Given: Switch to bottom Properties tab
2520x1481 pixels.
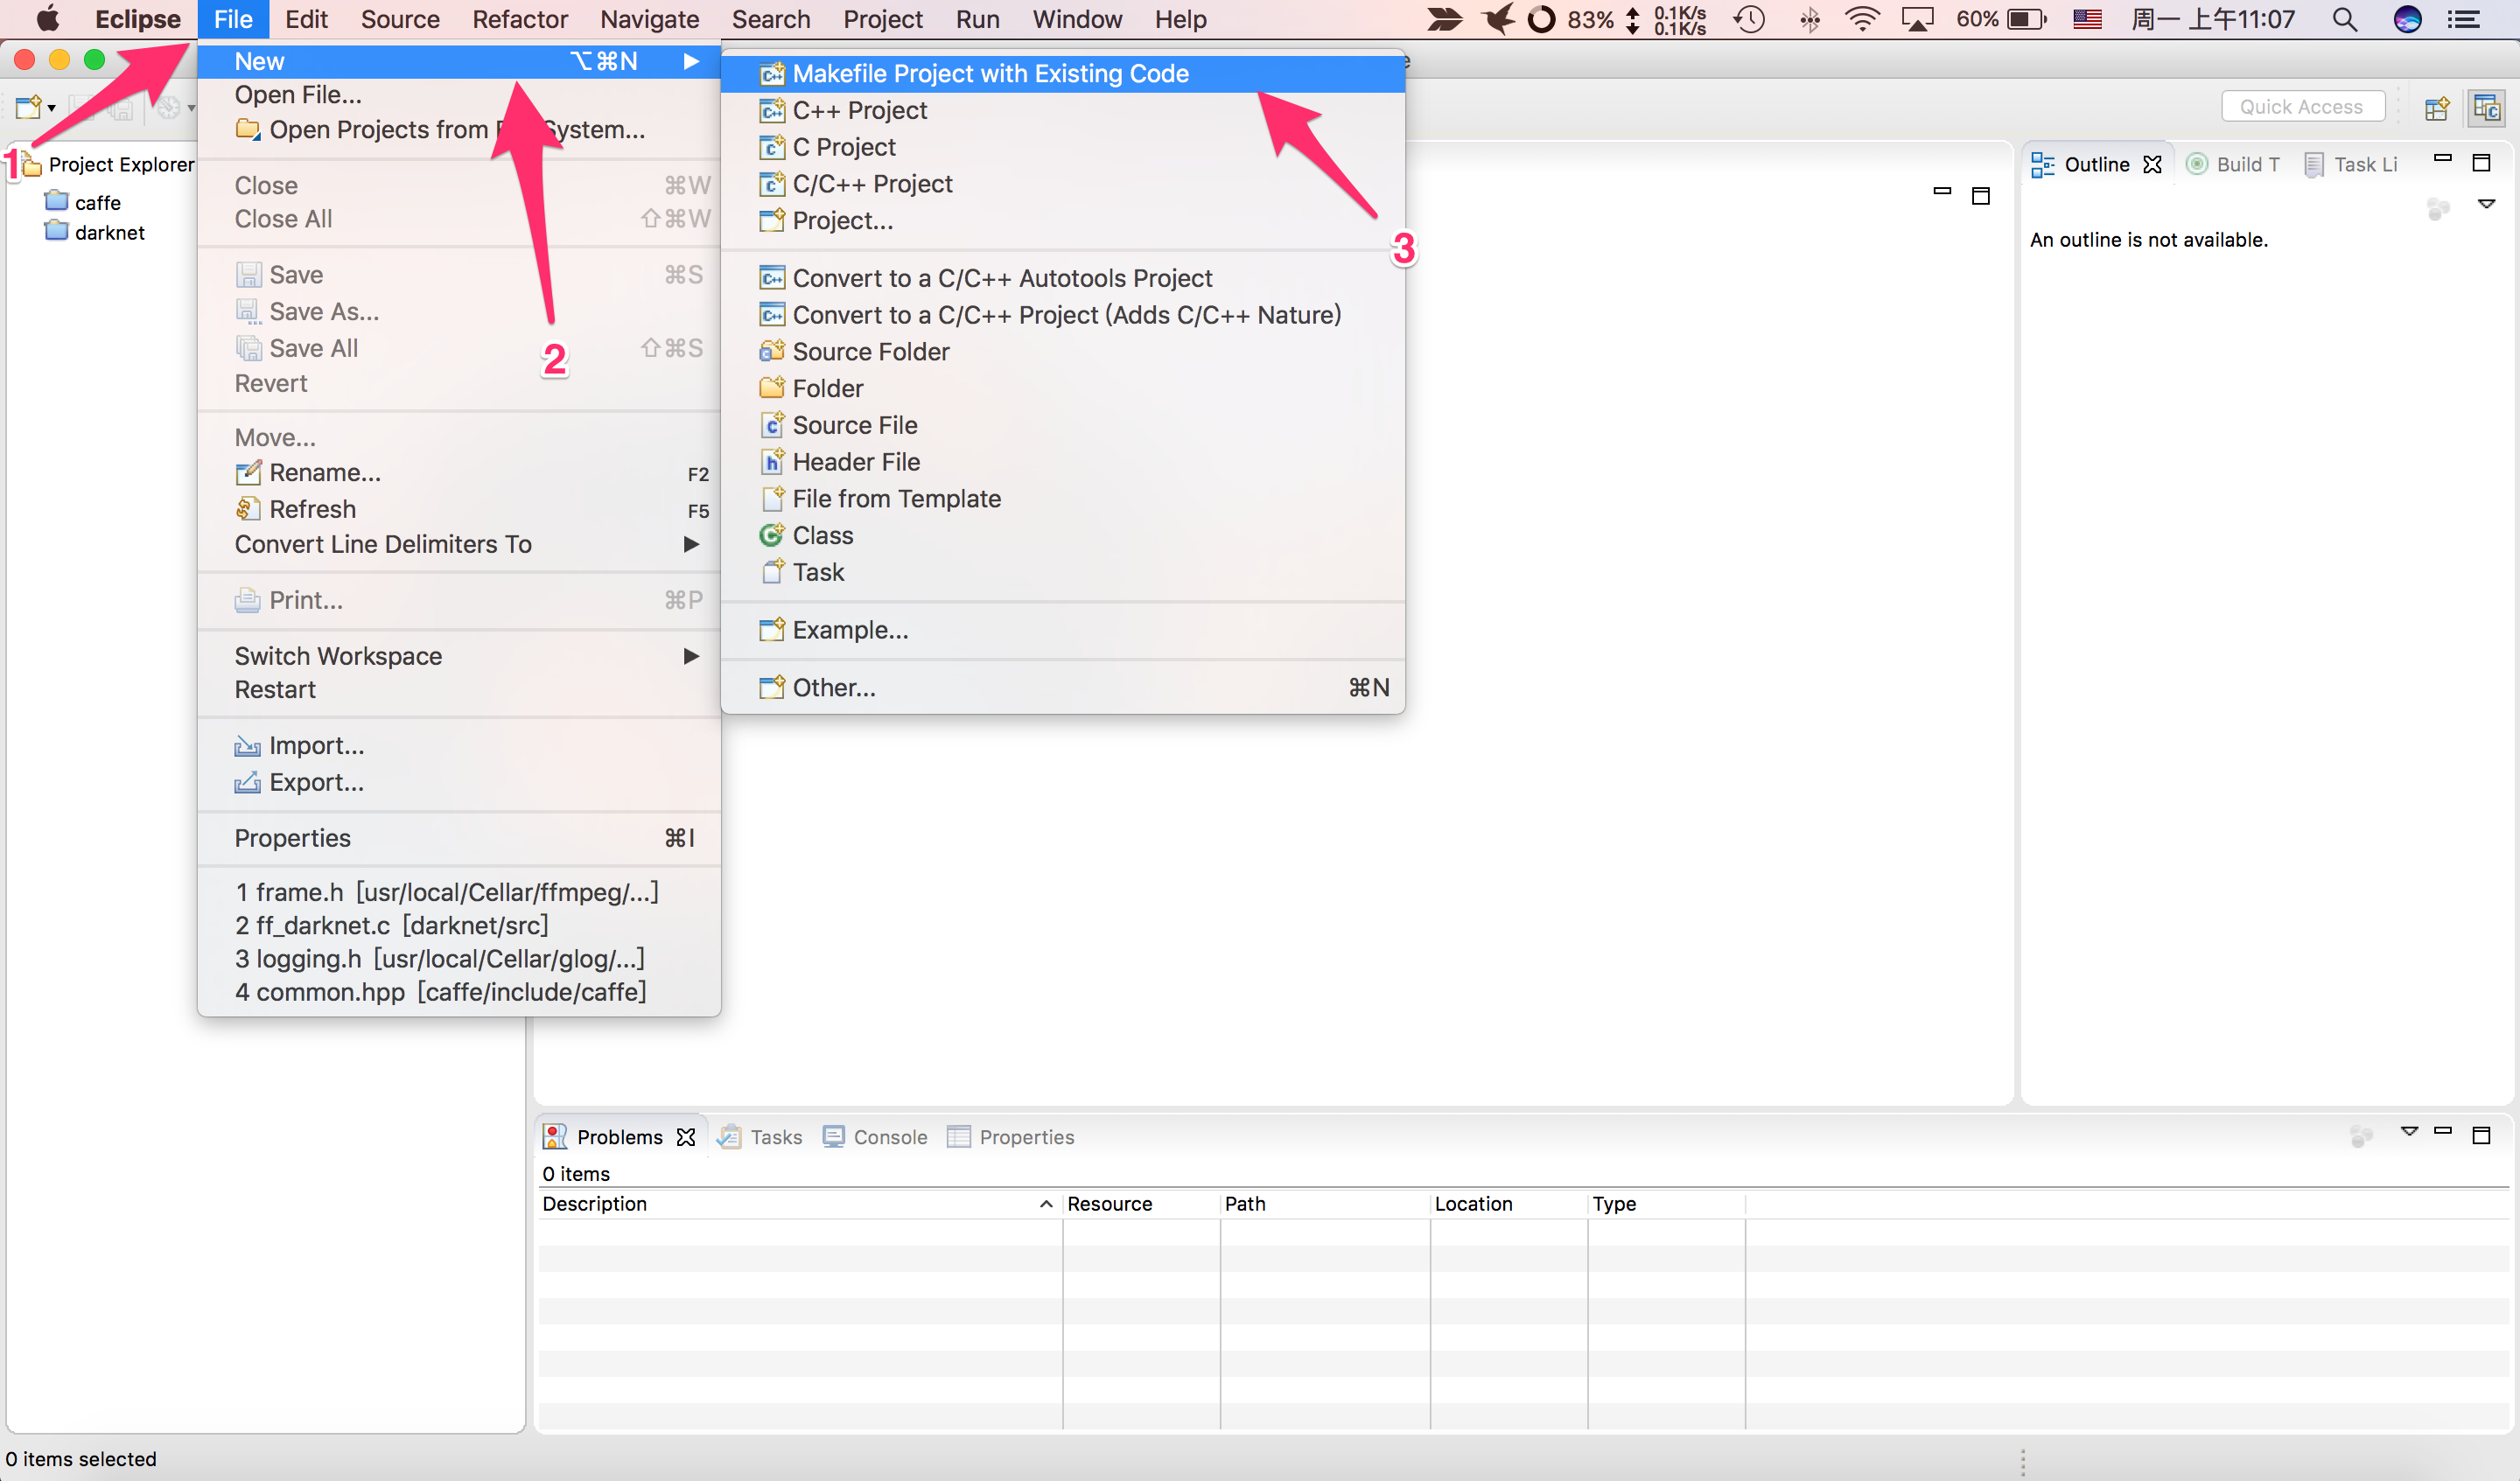Looking at the screenshot, I should click(x=1011, y=1137).
